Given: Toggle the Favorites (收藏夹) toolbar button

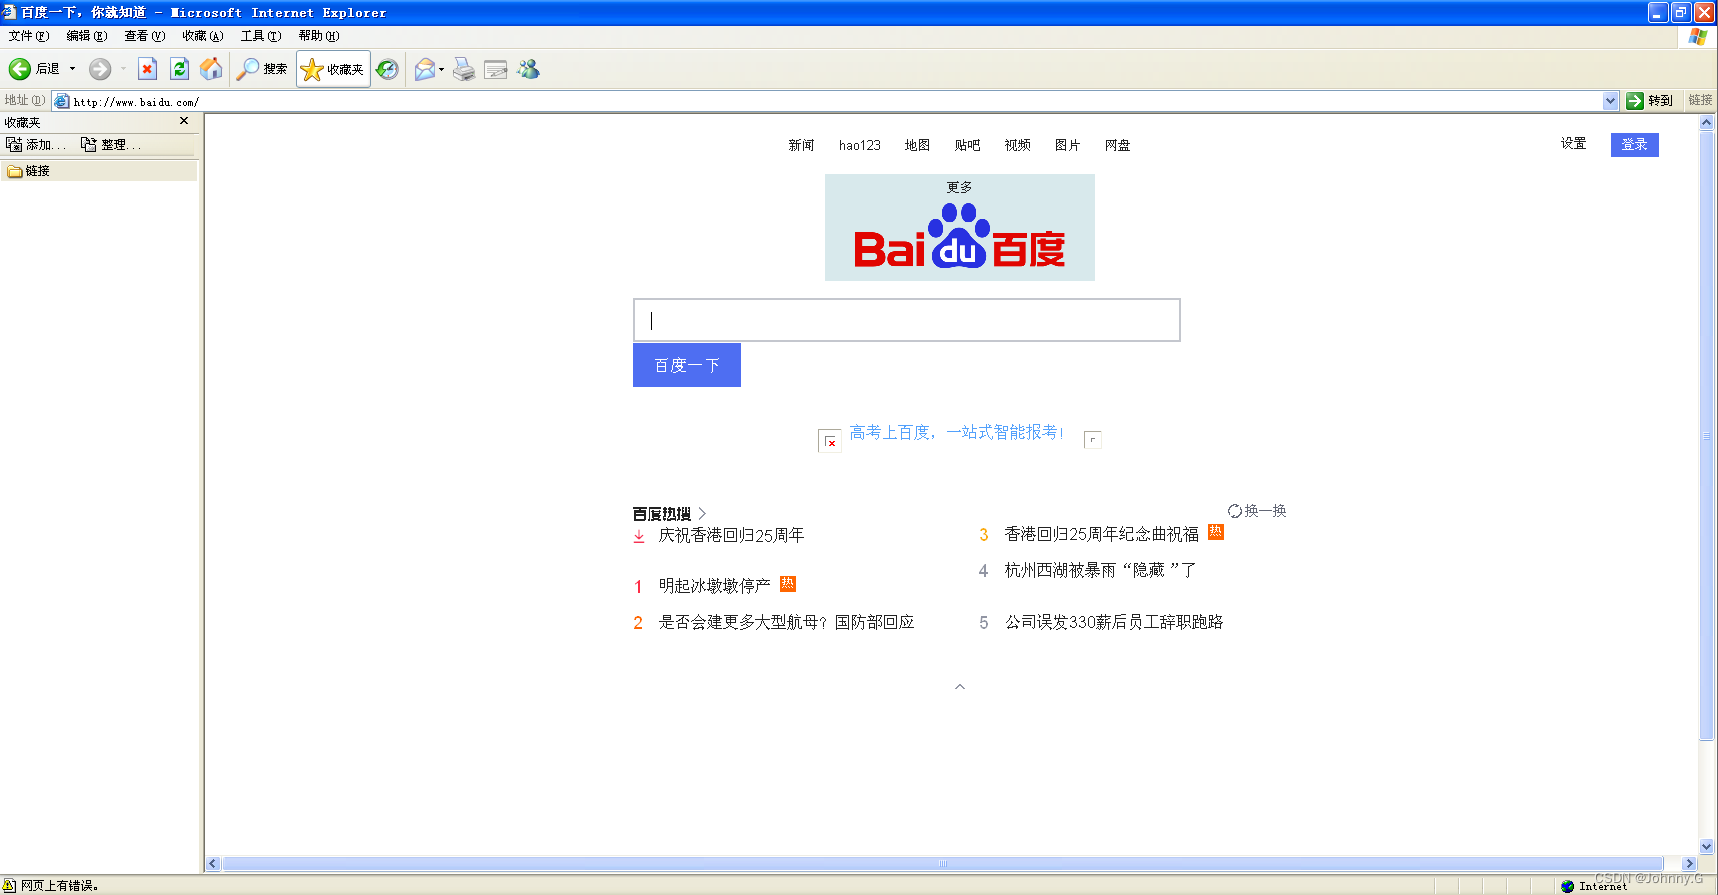Looking at the screenshot, I should 333,69.
